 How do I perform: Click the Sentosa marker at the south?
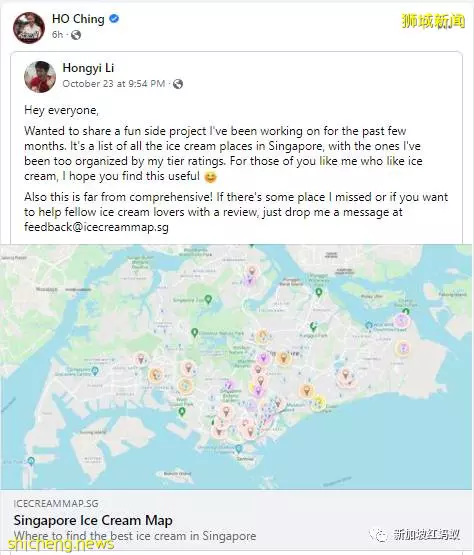pyautogui.click(x=239, y=449)
